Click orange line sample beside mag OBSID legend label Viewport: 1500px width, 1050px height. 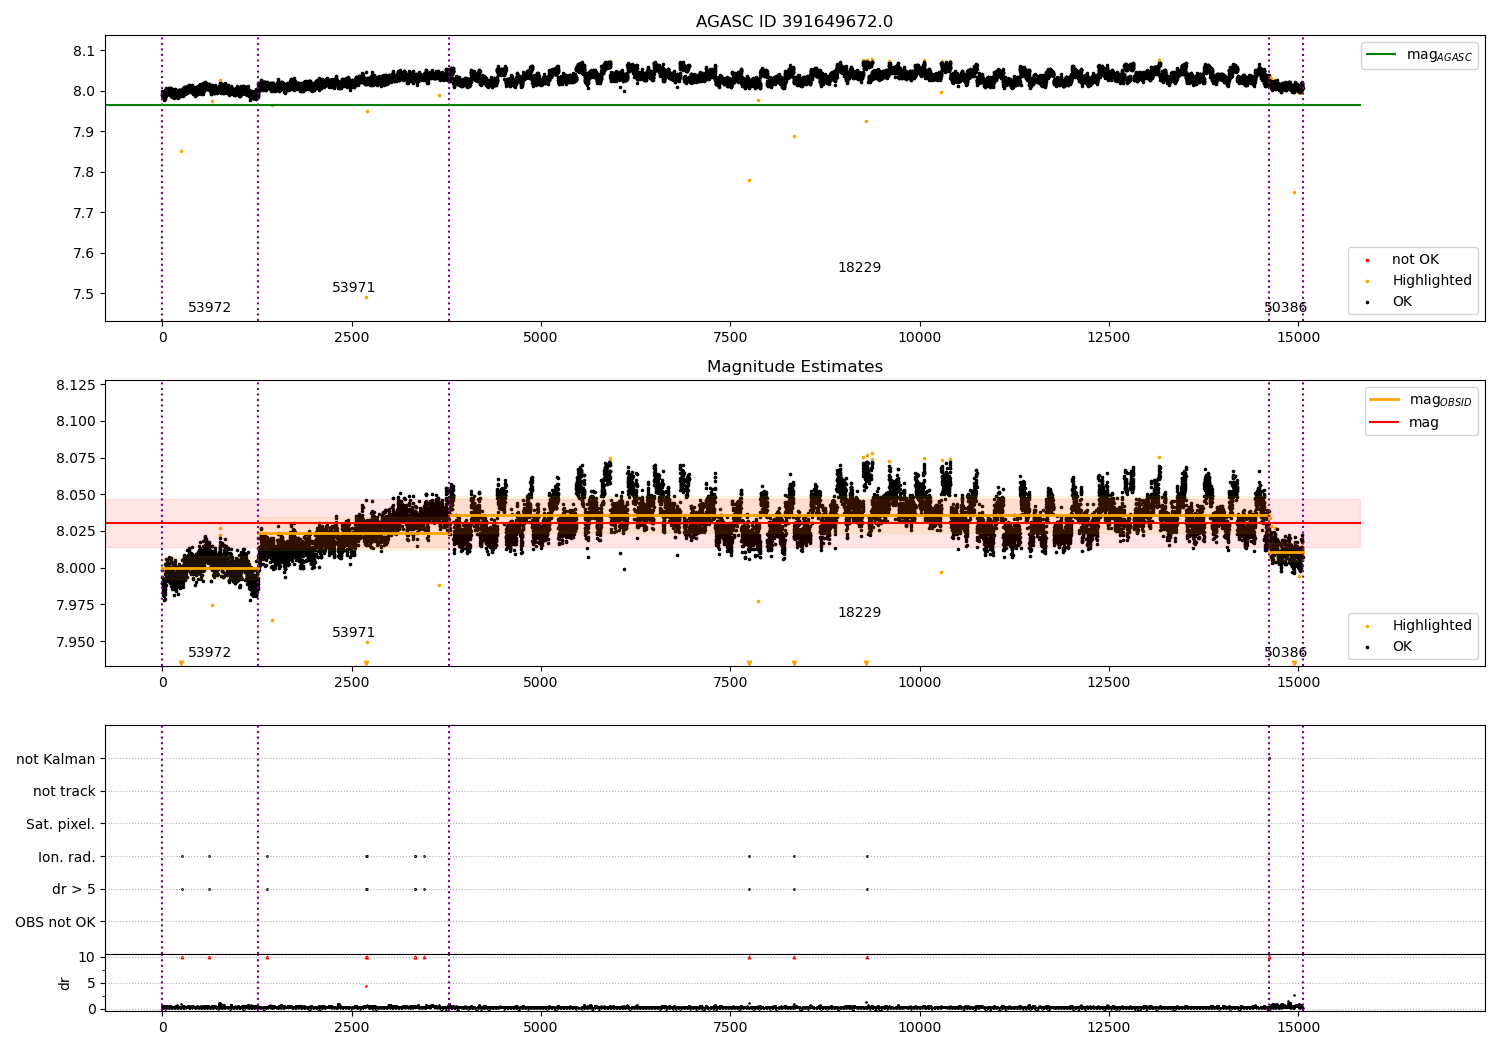pyautogui.click(x=1385, y=400)
